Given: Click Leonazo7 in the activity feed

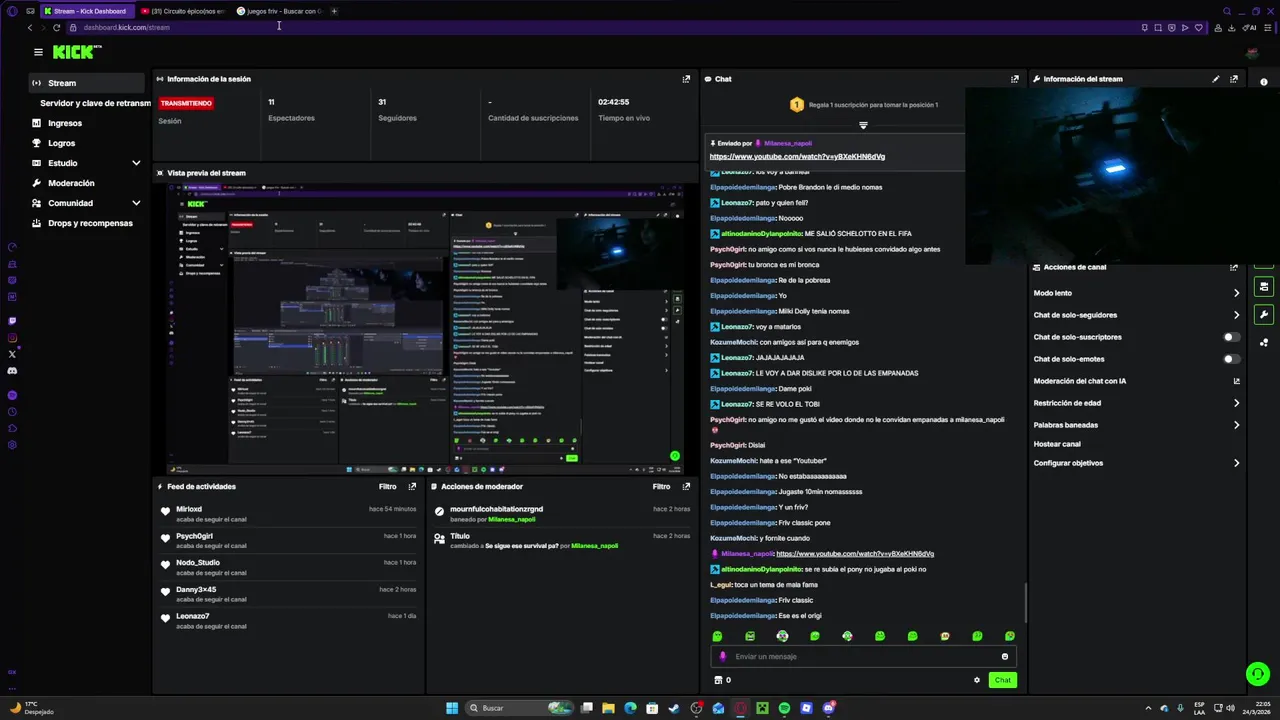Looking at the screenshot, I should pos(192,616).
